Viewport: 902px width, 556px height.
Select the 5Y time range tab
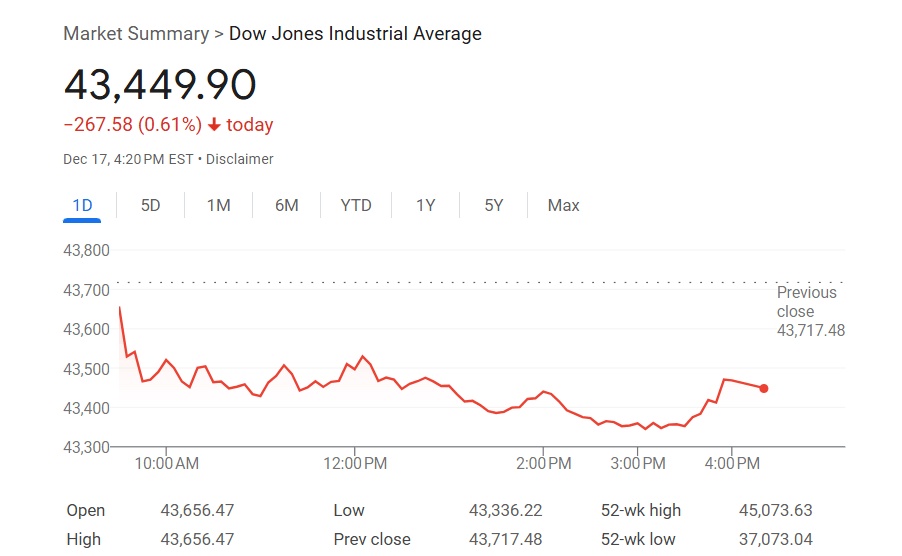click(x=494, y=205)
